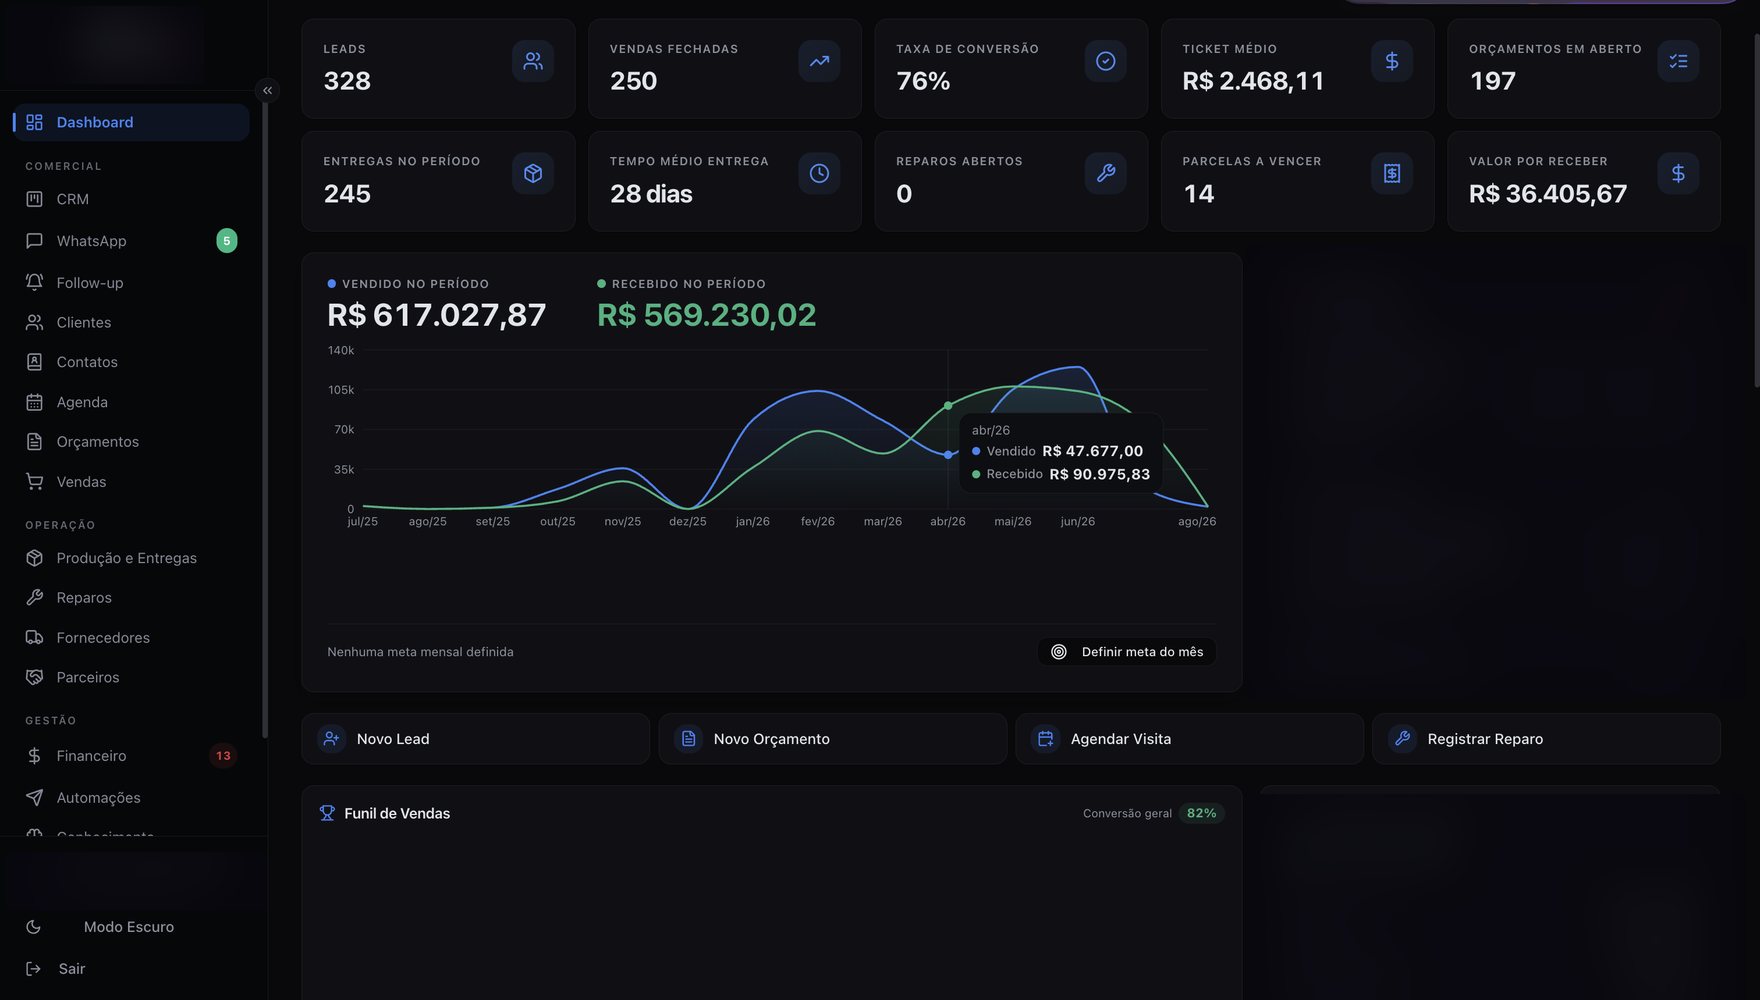The height and width of the screenshot is (1000, 1760).
Task: Click the Fornecedores truck icon
Action: [x=35, y=638]
